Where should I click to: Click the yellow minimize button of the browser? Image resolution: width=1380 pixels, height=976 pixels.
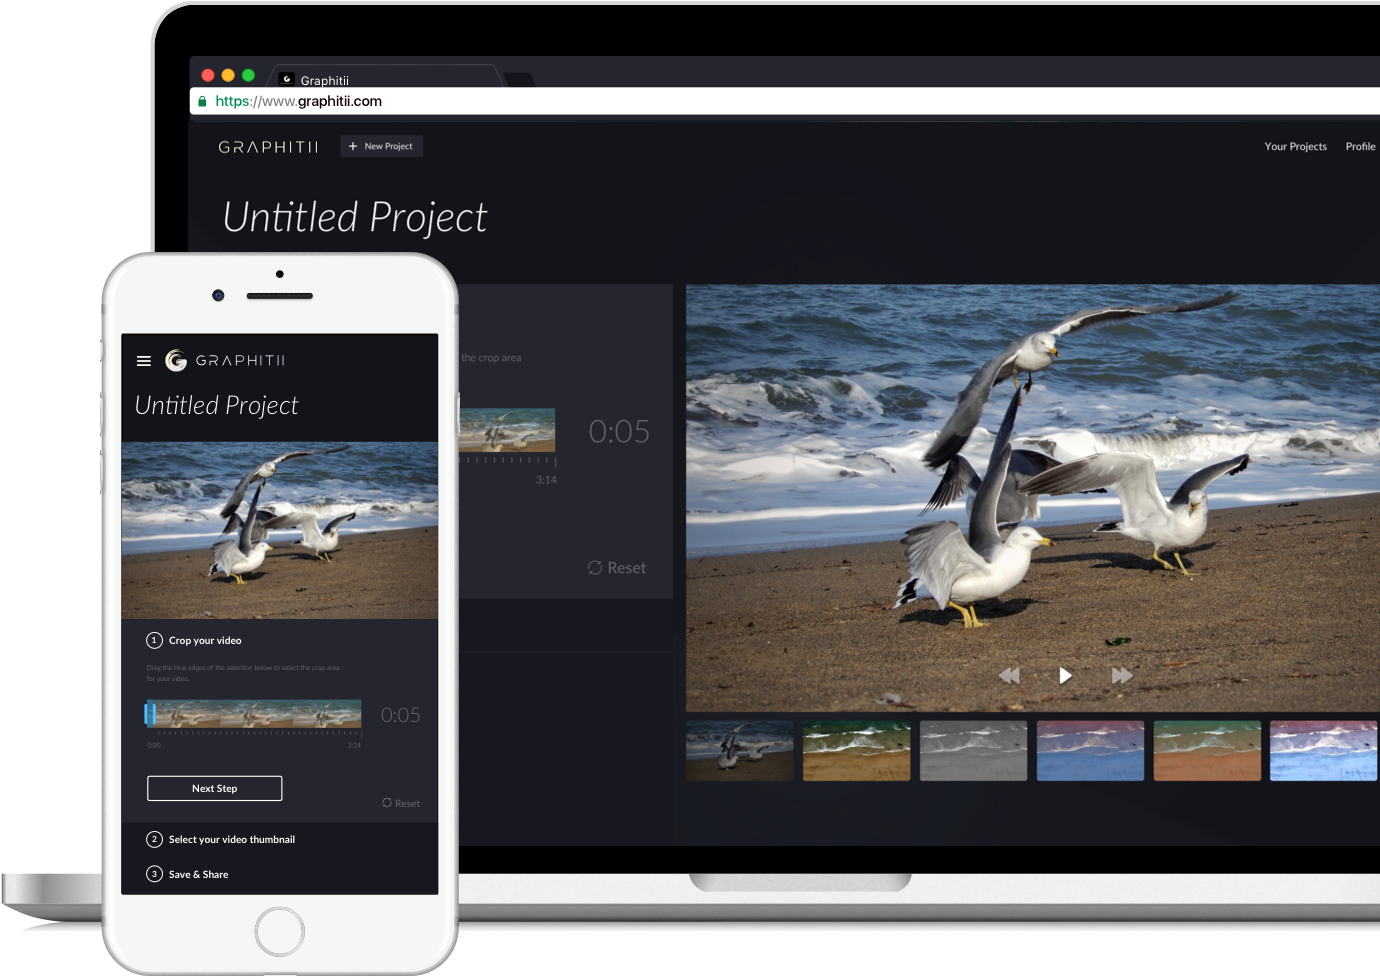228,75
